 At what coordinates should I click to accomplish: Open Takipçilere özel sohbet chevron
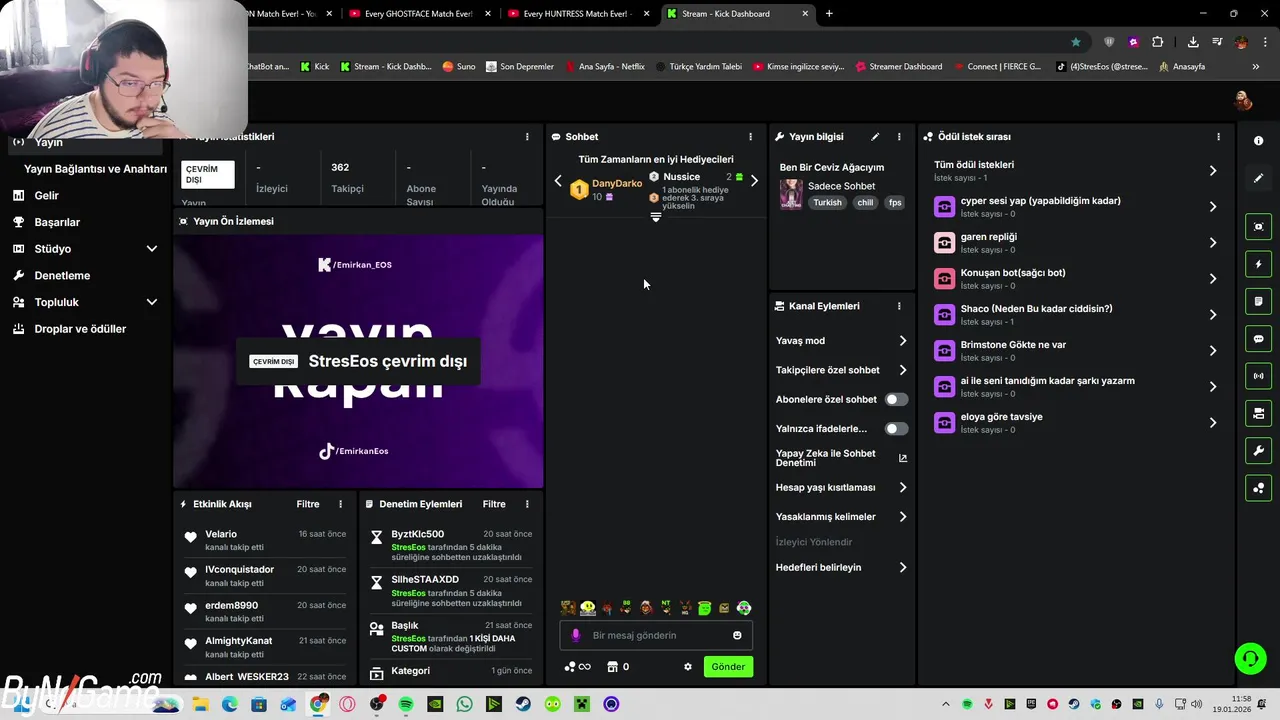tap(903, 370)
